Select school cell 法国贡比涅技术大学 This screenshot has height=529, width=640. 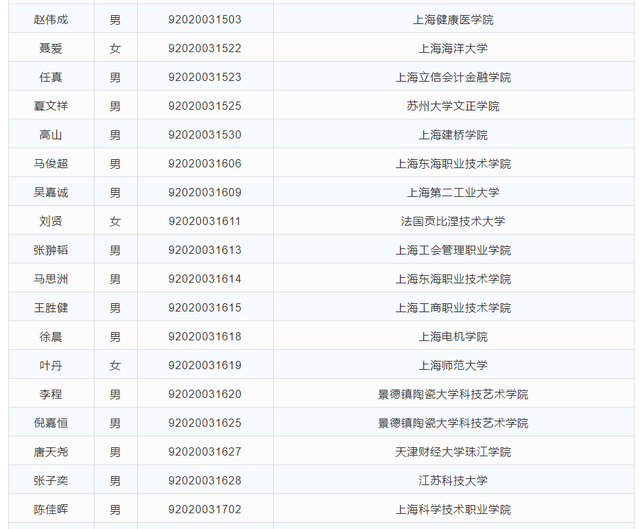453,221
